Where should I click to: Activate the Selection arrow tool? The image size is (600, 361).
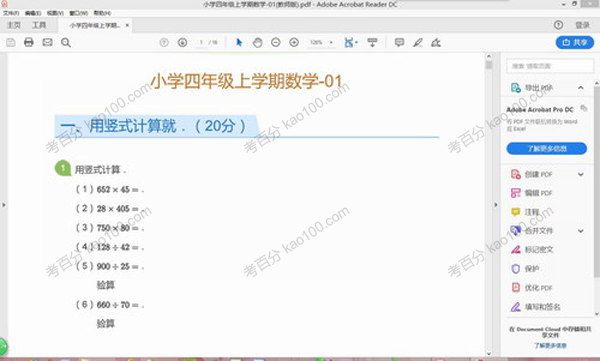click(x=239, y=42)
